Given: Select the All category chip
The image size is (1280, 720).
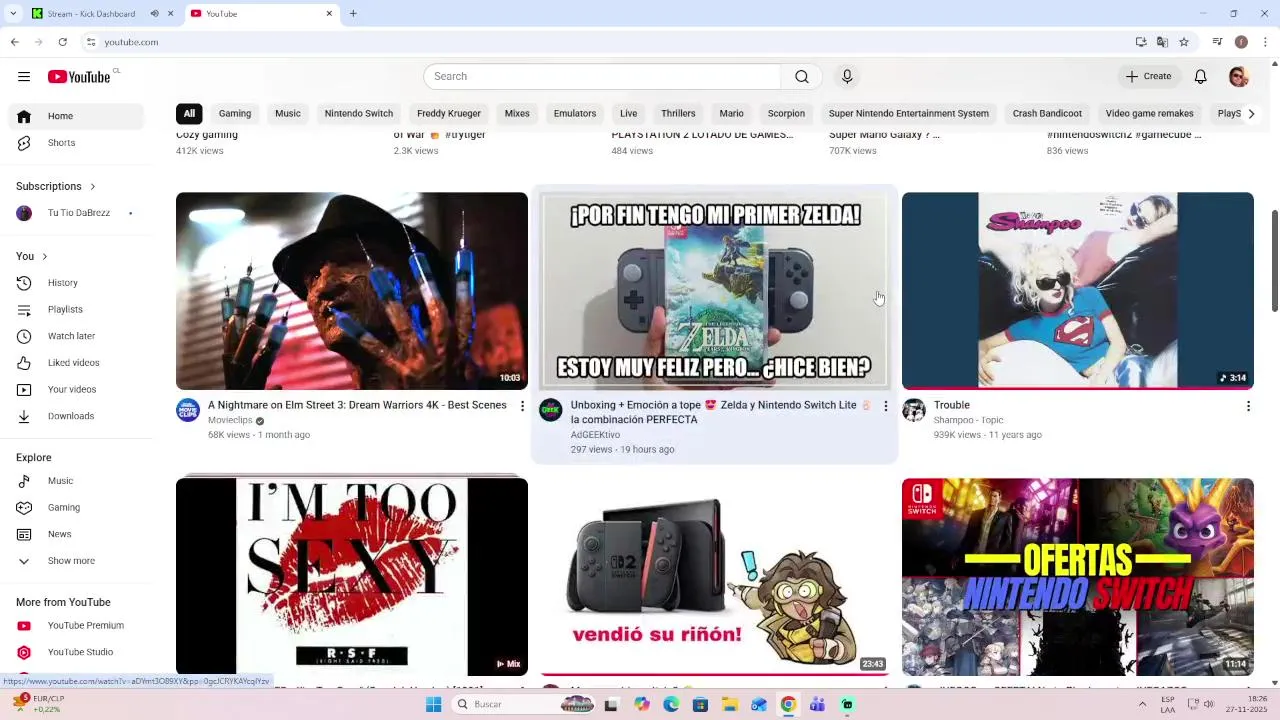Looking at the screenshot, I should coord(189,114).
